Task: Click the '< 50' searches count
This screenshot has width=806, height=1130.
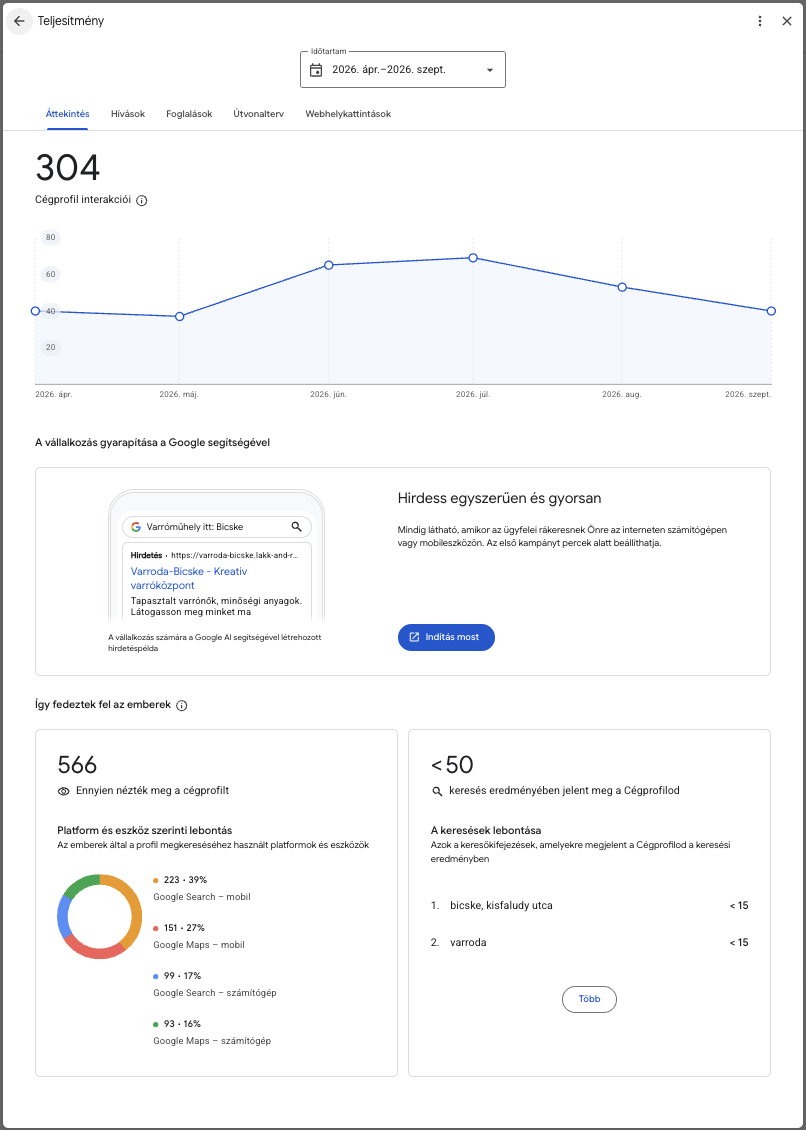Action: [452, 765]
